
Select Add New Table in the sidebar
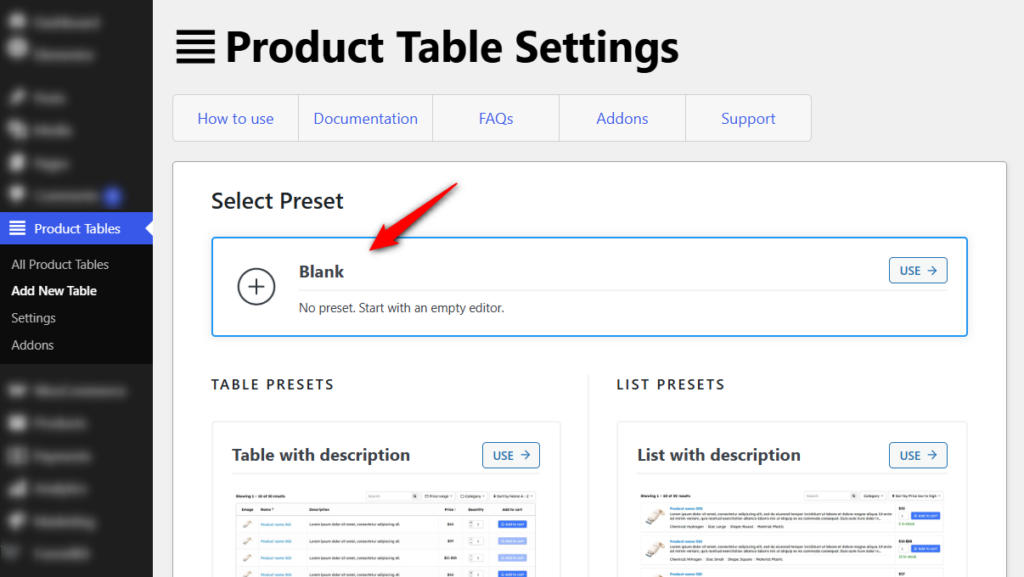tap(54, 291)
